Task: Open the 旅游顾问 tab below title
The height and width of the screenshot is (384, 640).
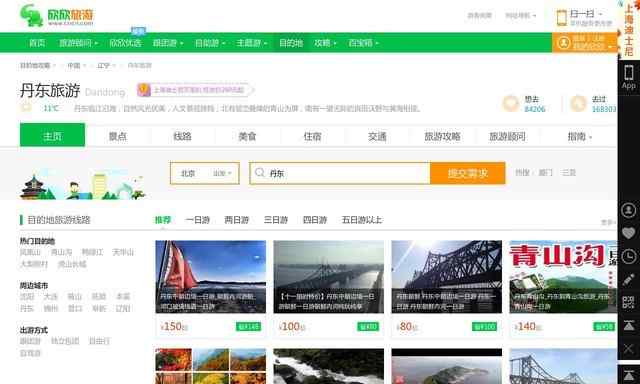Action: pos(507,136)
